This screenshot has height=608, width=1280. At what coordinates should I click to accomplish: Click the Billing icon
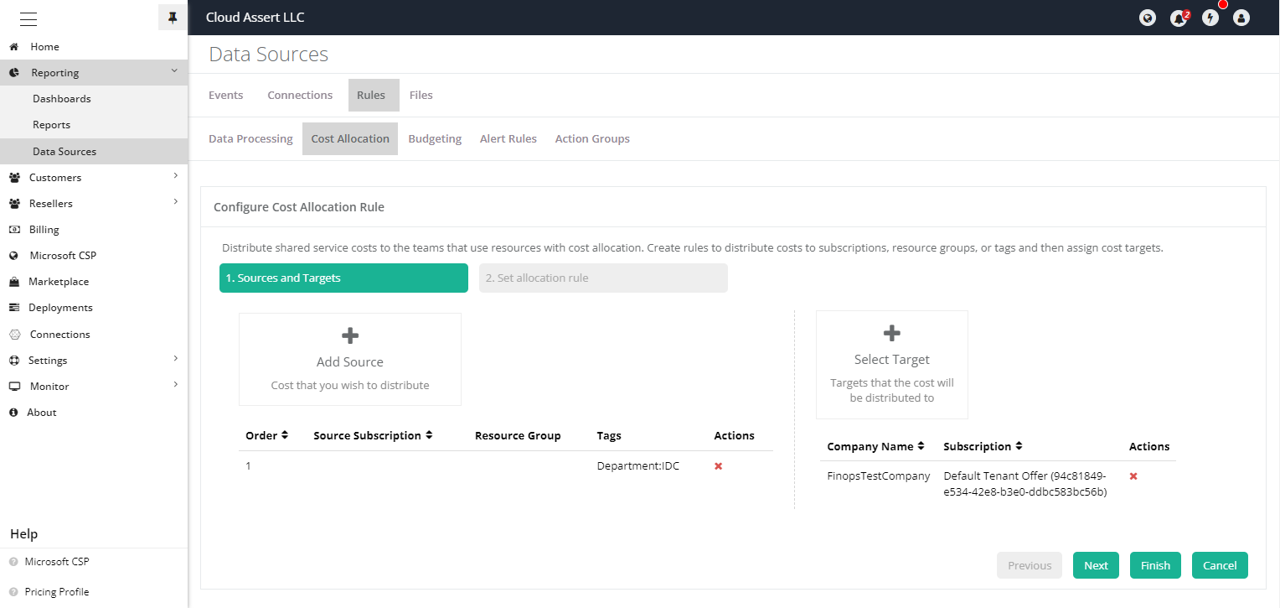point(14,230)
